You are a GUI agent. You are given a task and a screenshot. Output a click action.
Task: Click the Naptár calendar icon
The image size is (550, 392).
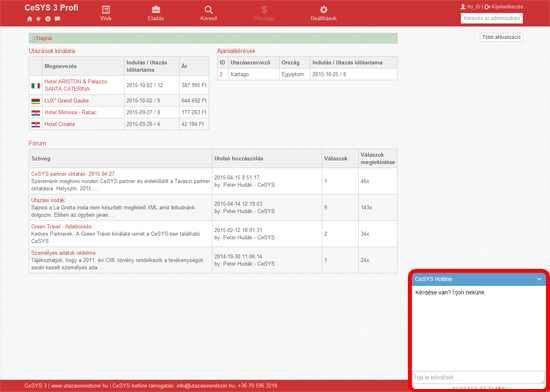(34, 39)
